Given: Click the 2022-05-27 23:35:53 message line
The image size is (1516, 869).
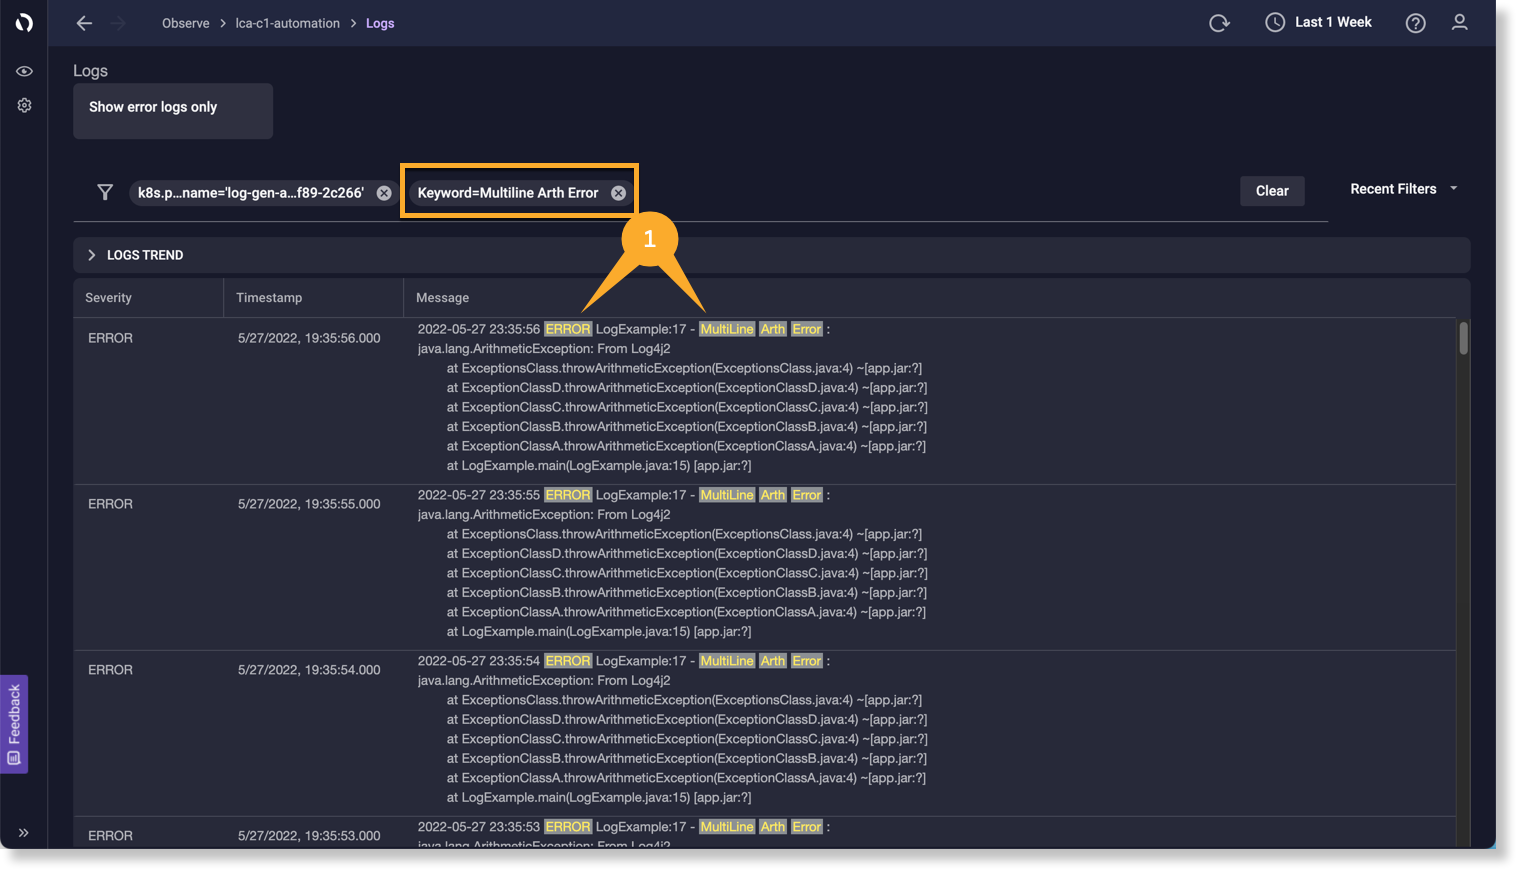Looking at the screenshot, I should [x=623, y=827].
